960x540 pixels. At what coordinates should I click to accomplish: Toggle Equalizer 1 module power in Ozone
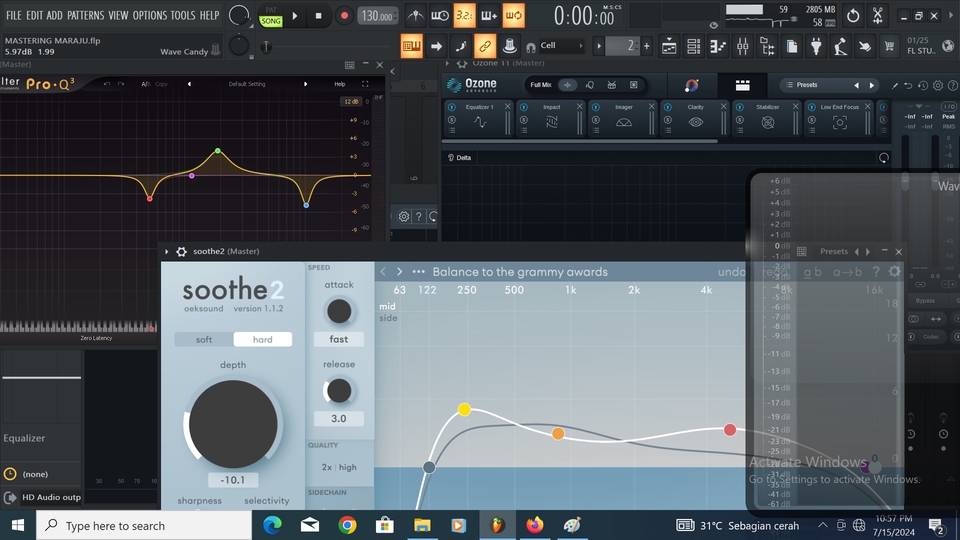click(452, 107)
